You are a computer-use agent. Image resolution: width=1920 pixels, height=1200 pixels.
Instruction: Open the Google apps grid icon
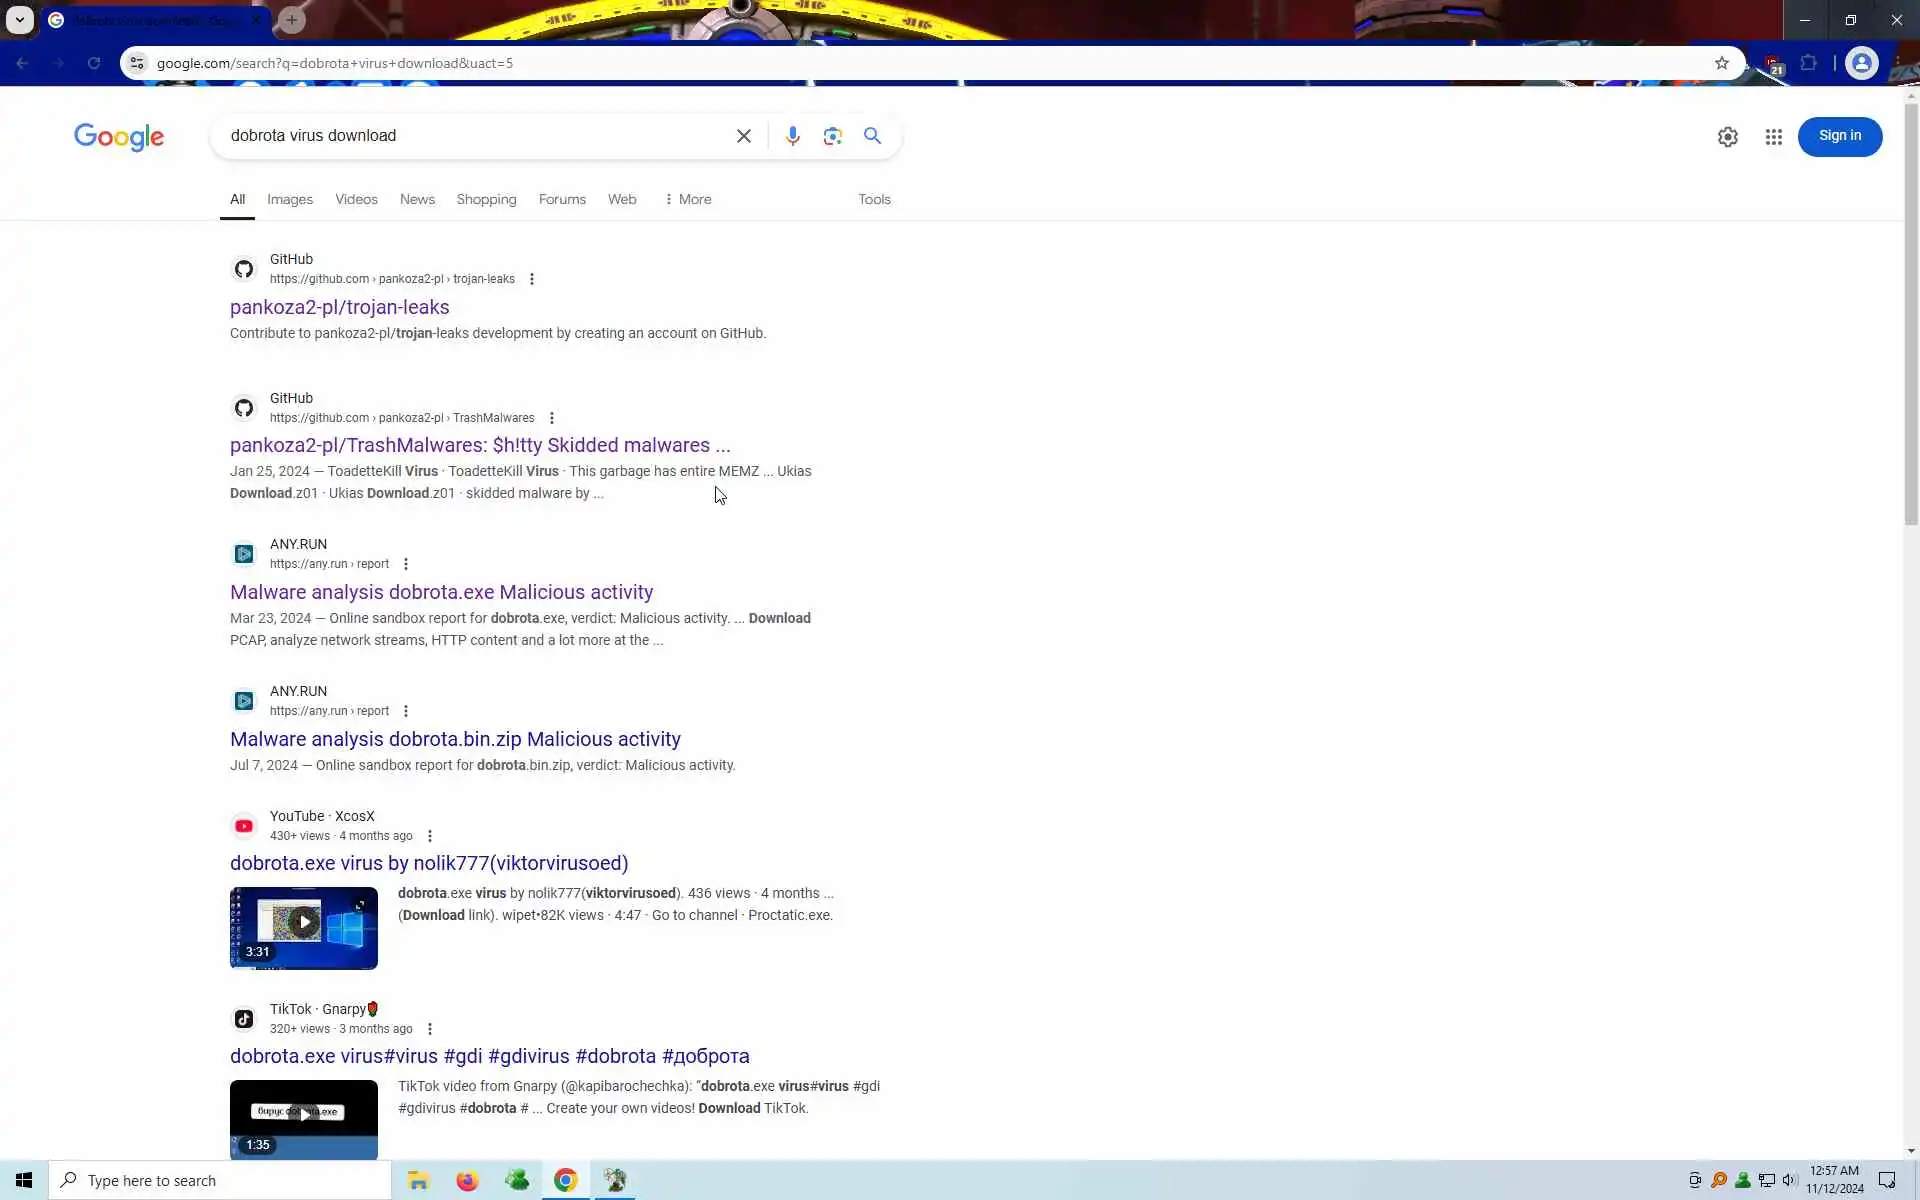click(1773, 137)
